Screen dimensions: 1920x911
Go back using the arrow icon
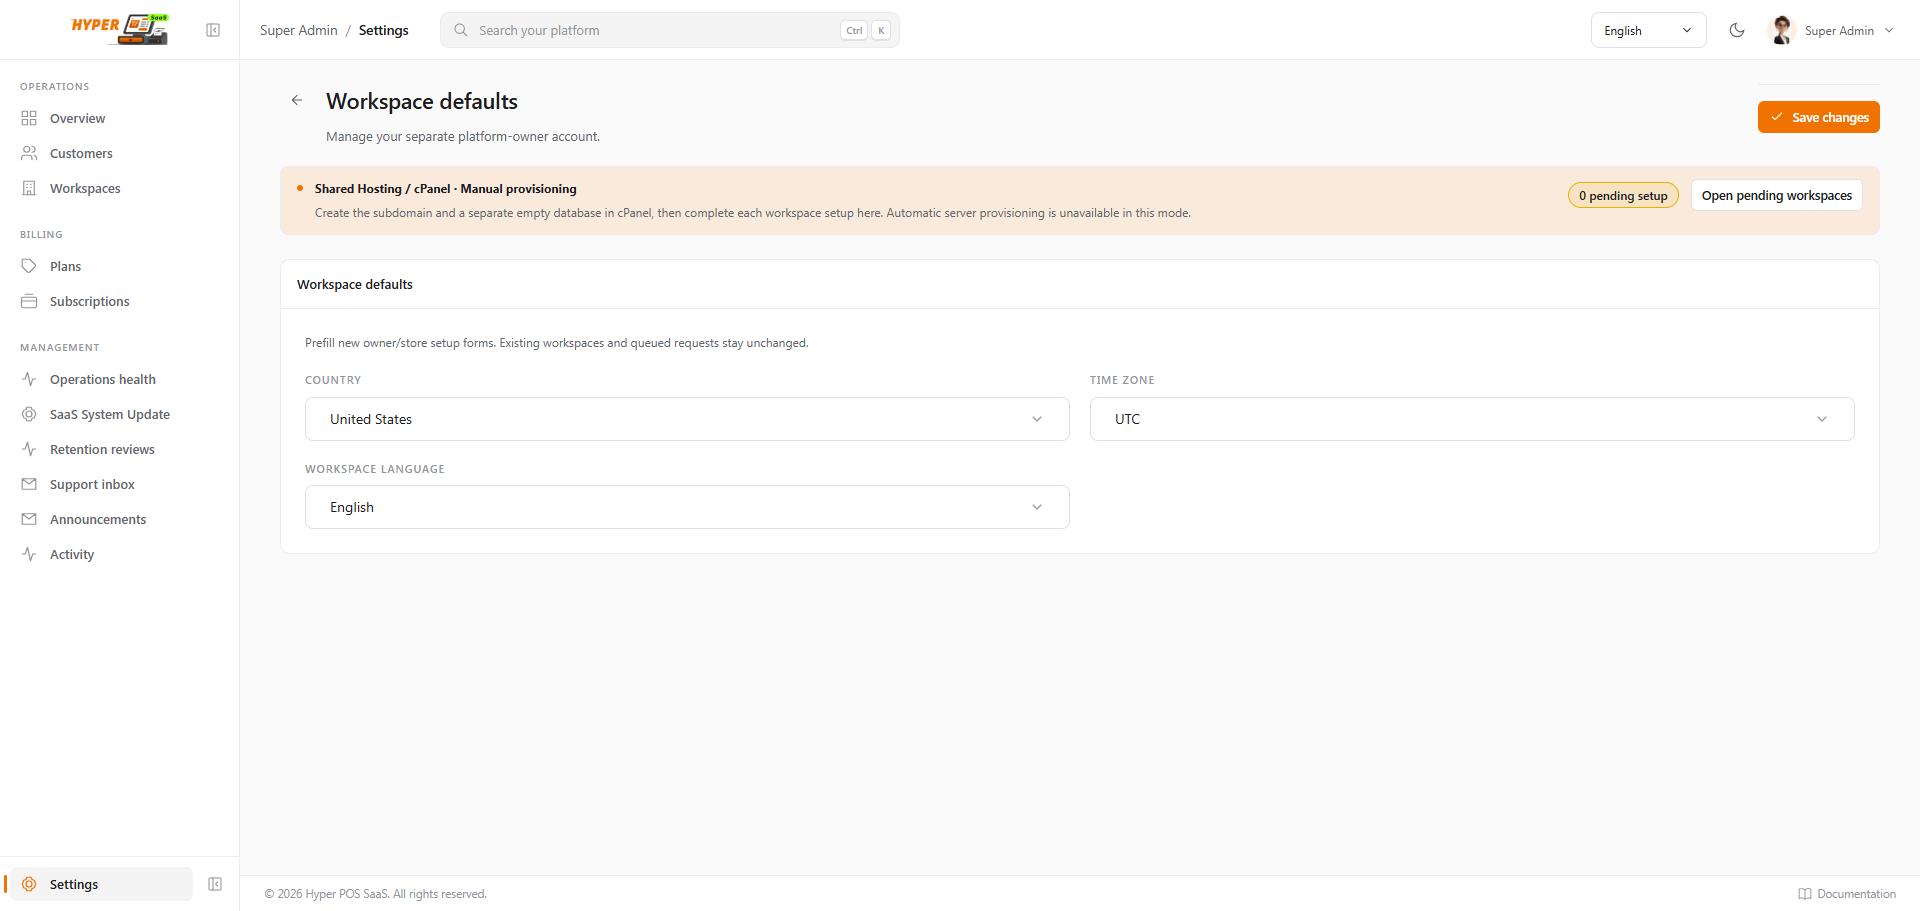[x=297, y=100]
